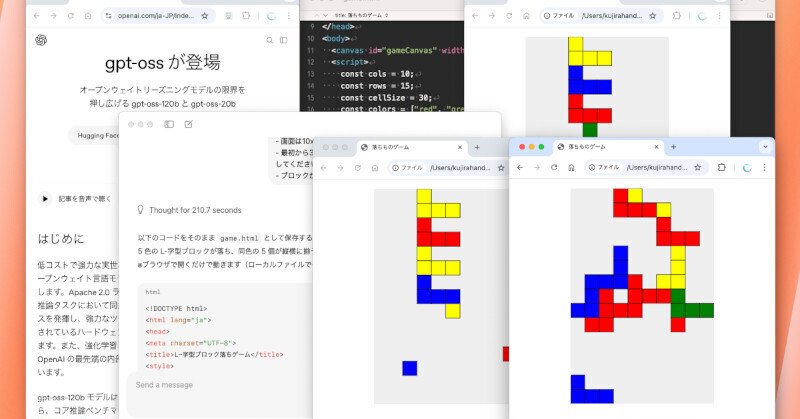The width and height of the screenshot is (800, 419).
Task: Click the canvas id="gameCanvas" code line
Action: click(397, 50)
